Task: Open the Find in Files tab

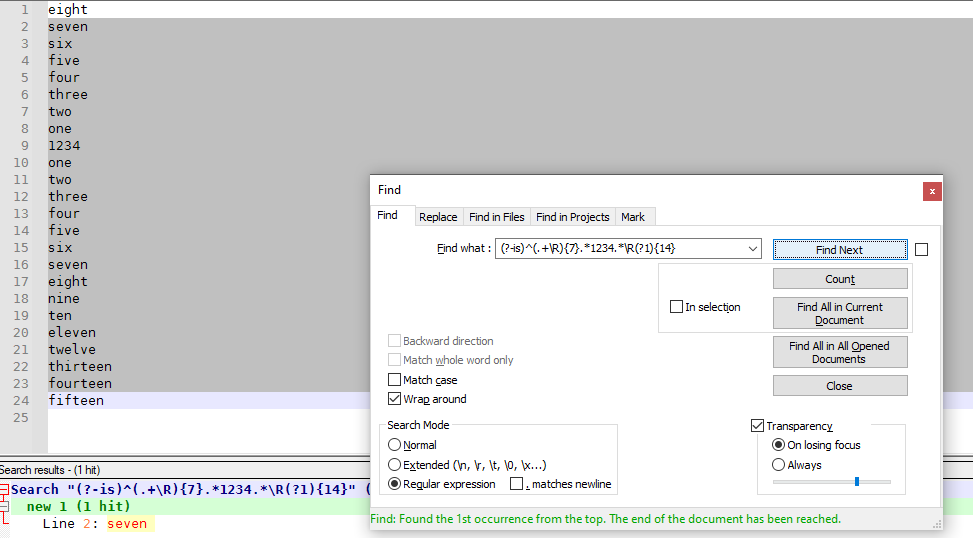Action: 496,217
